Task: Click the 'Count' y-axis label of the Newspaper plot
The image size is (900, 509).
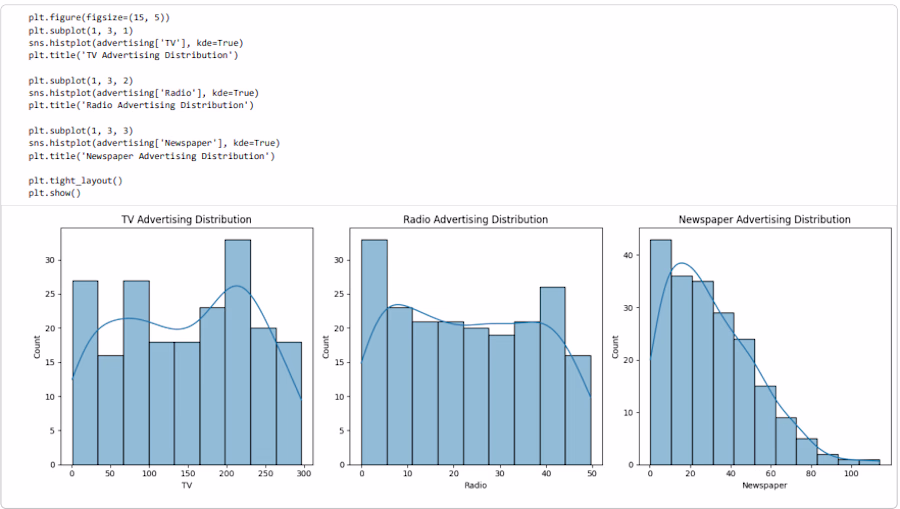Action: [615, 346]
